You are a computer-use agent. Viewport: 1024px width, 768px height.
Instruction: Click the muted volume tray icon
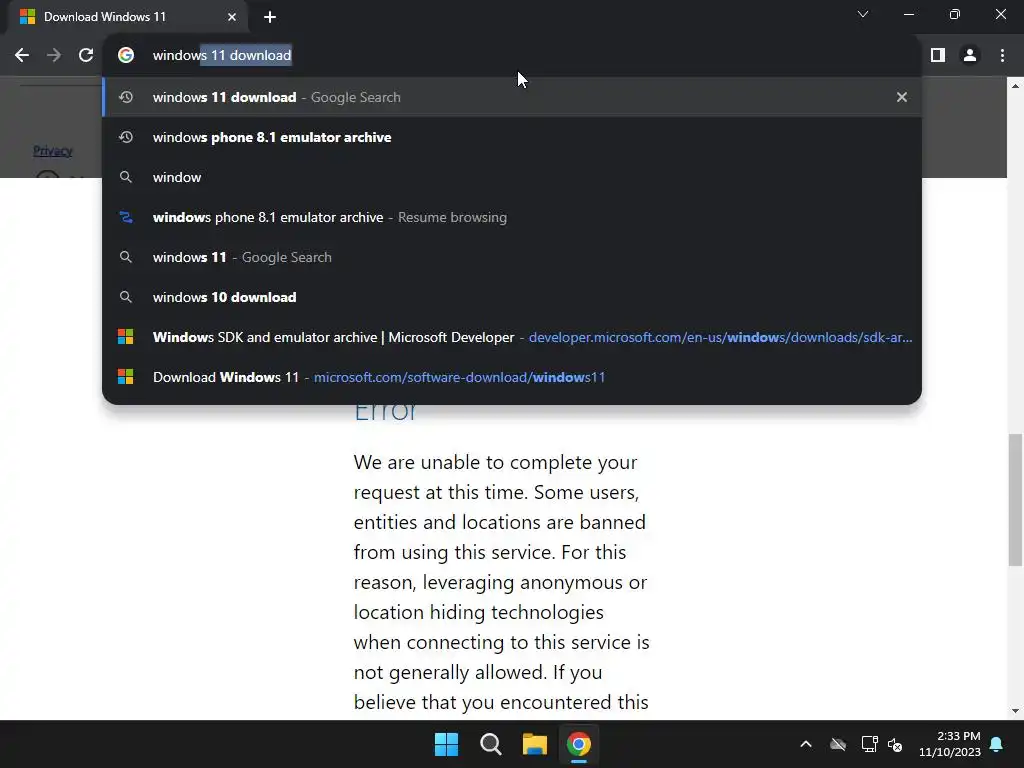(x=895, y=744)
